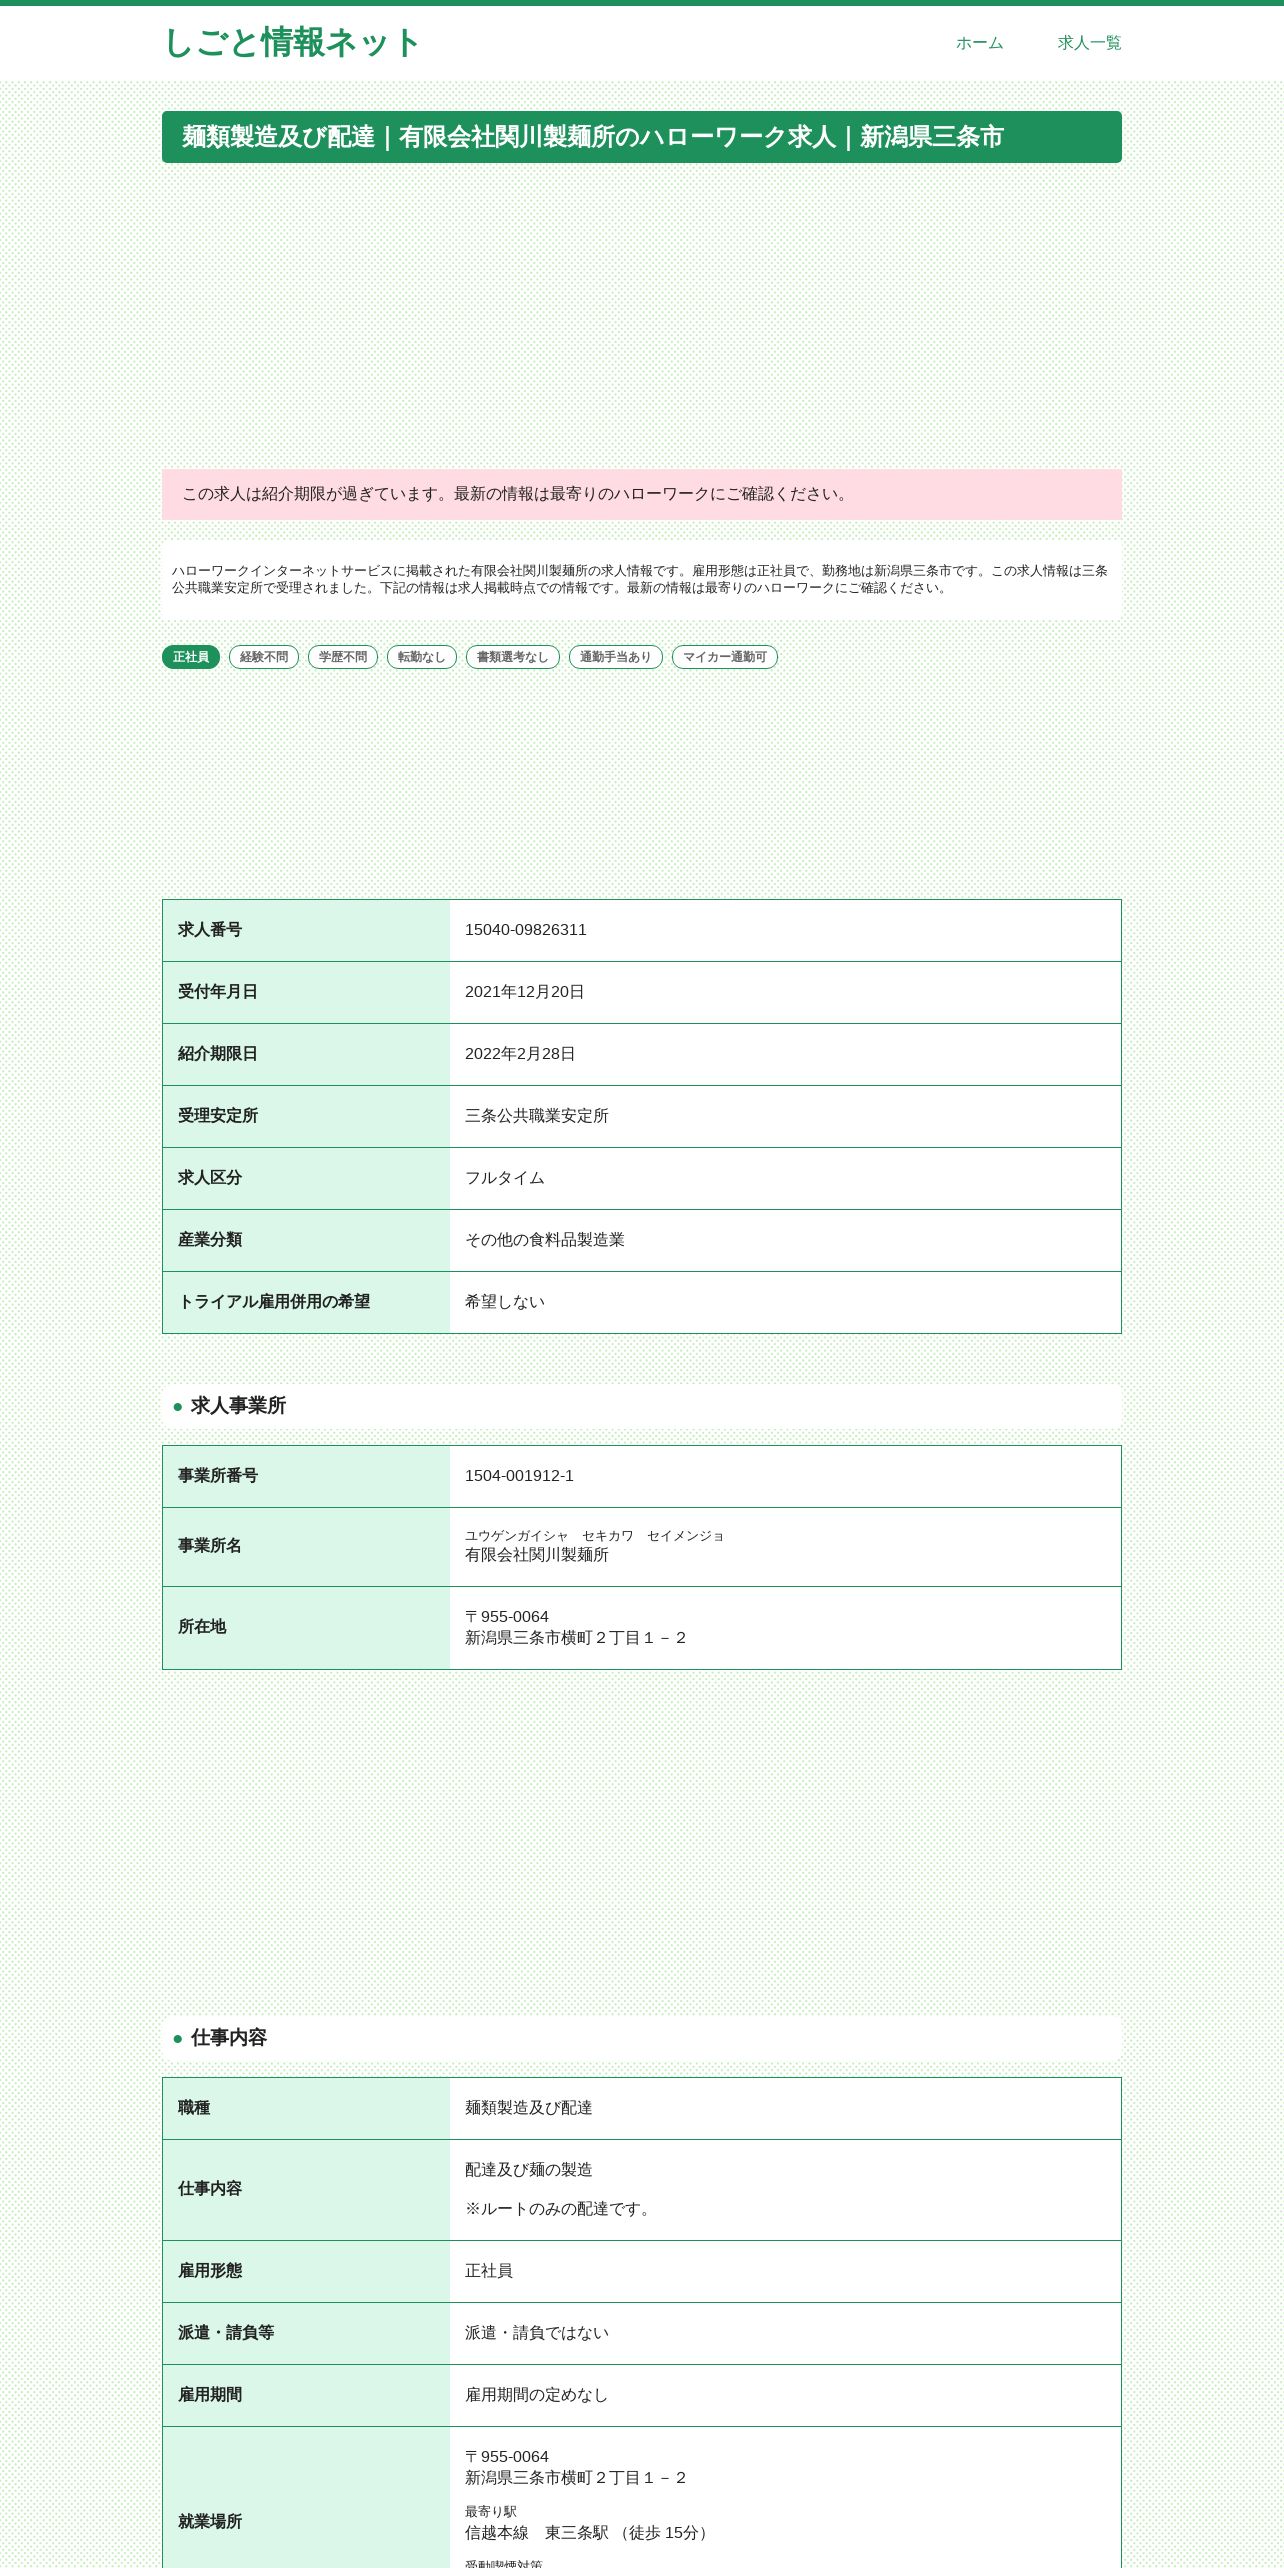
Task: Click the 仕事内容 row label in the table
Action: [210, 2189]
